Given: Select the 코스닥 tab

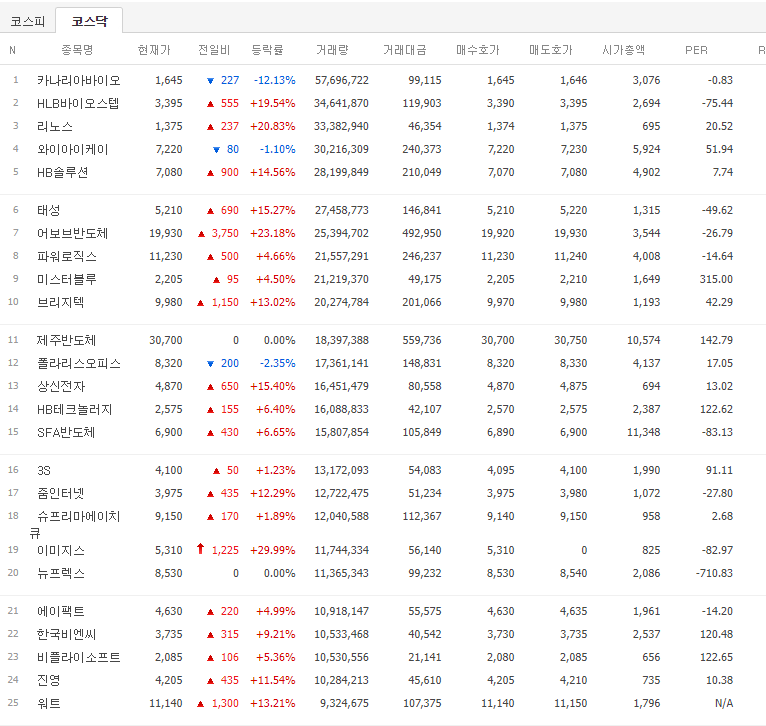Looking at the screenshot, I should [89, 21].
